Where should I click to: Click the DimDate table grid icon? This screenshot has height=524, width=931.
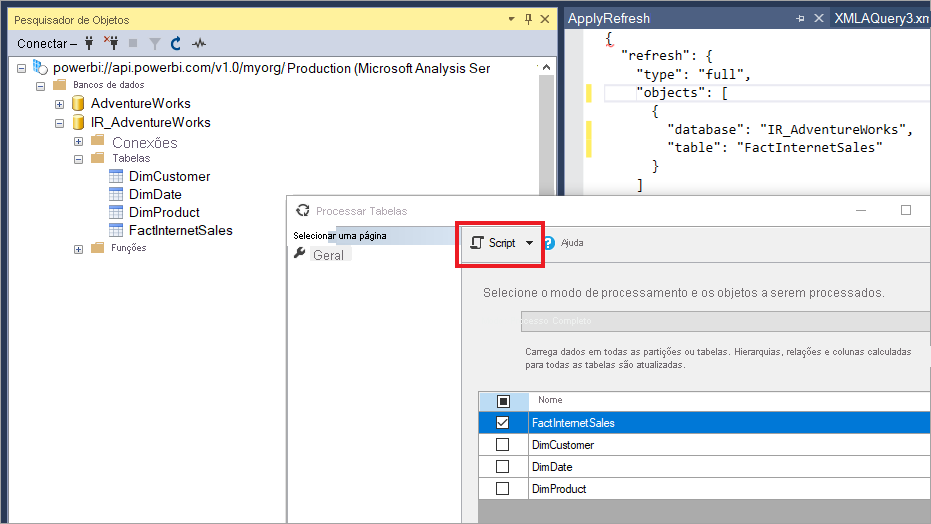pos(116,194)
